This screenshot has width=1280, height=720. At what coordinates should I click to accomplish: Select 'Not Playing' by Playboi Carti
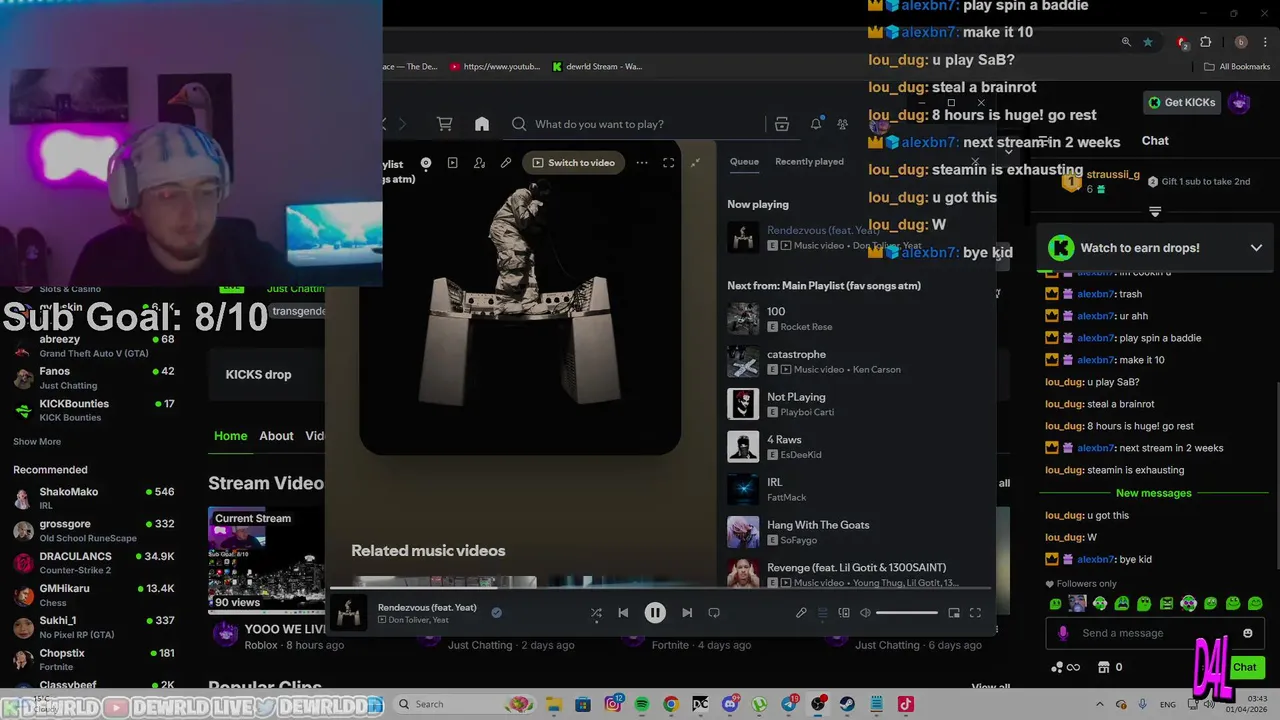click(855, 404)
